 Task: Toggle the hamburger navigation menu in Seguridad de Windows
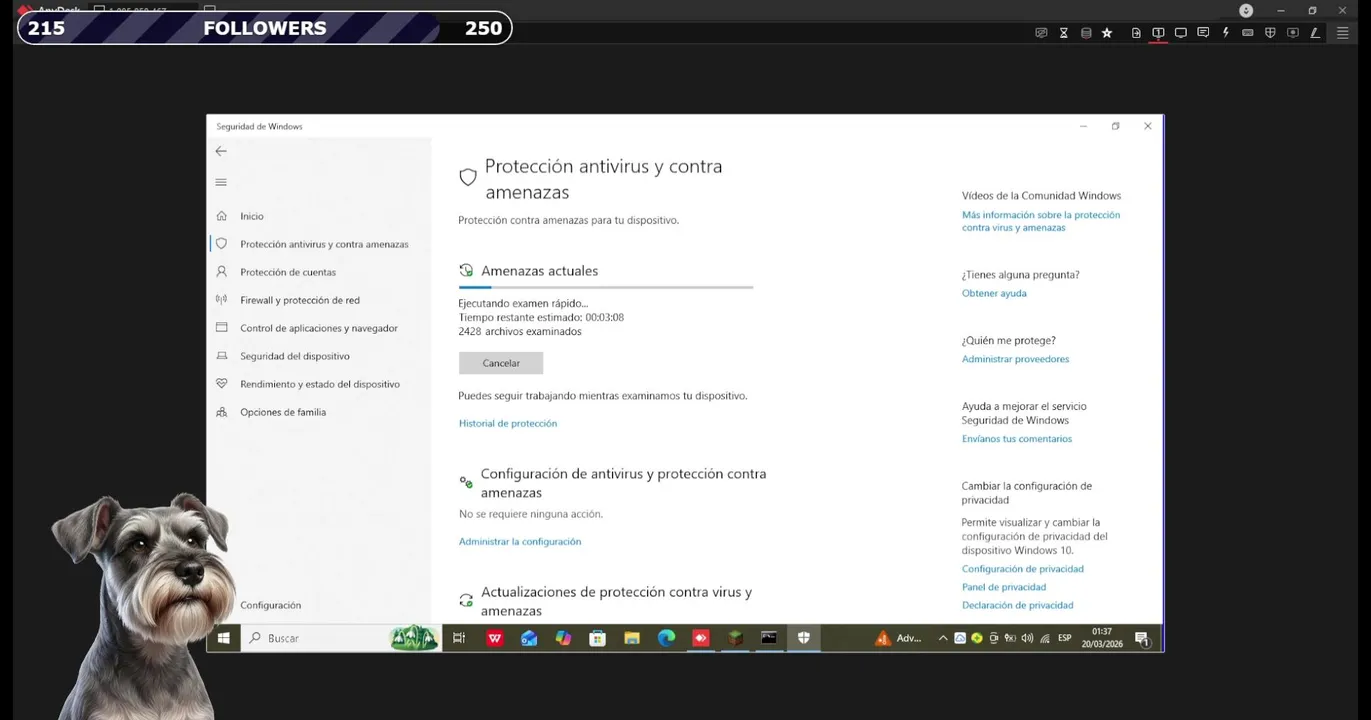pos(221,182)
